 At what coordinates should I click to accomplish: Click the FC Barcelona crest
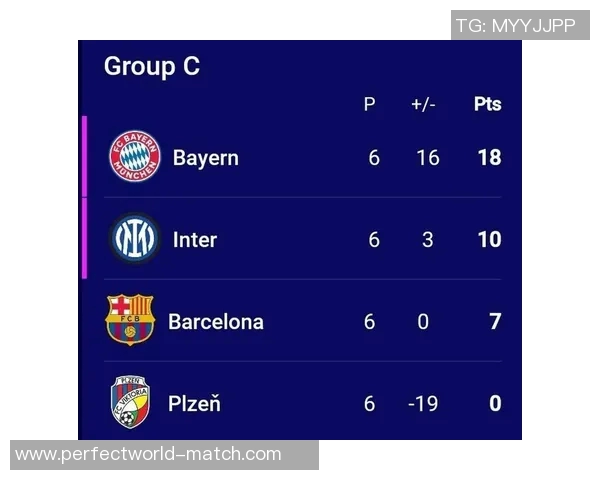[x=130, y=320]
